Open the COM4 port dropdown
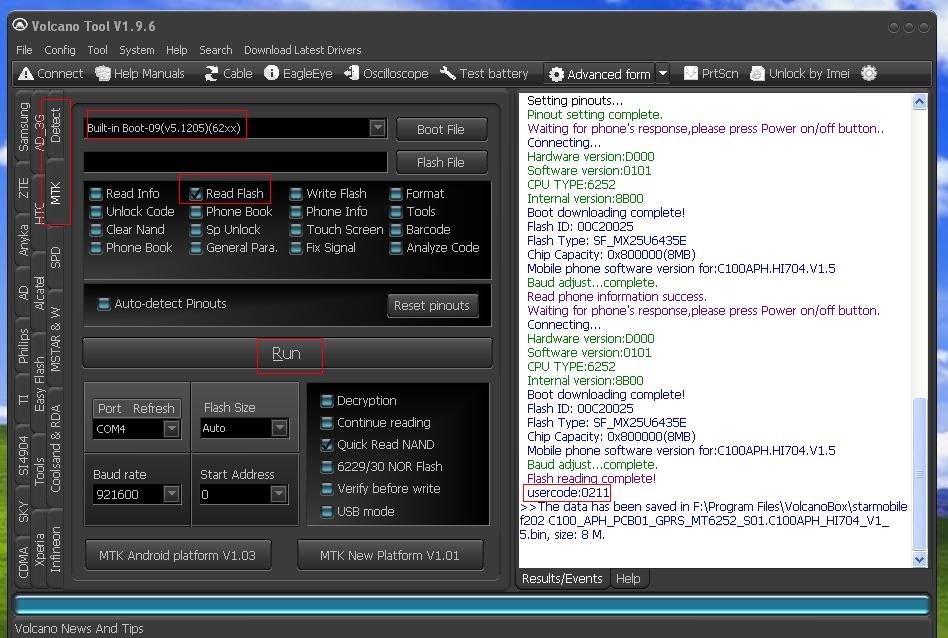Screen dimensions: 948x638 171,429
